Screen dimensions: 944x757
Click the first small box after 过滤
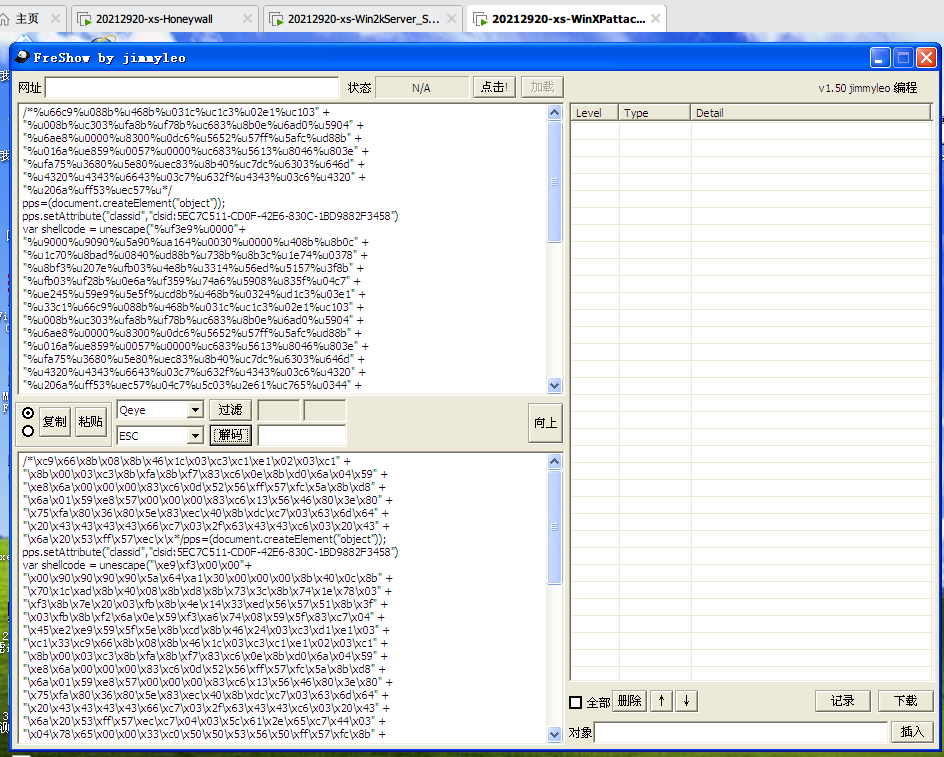pyautogui.click(x=279, y=410)
